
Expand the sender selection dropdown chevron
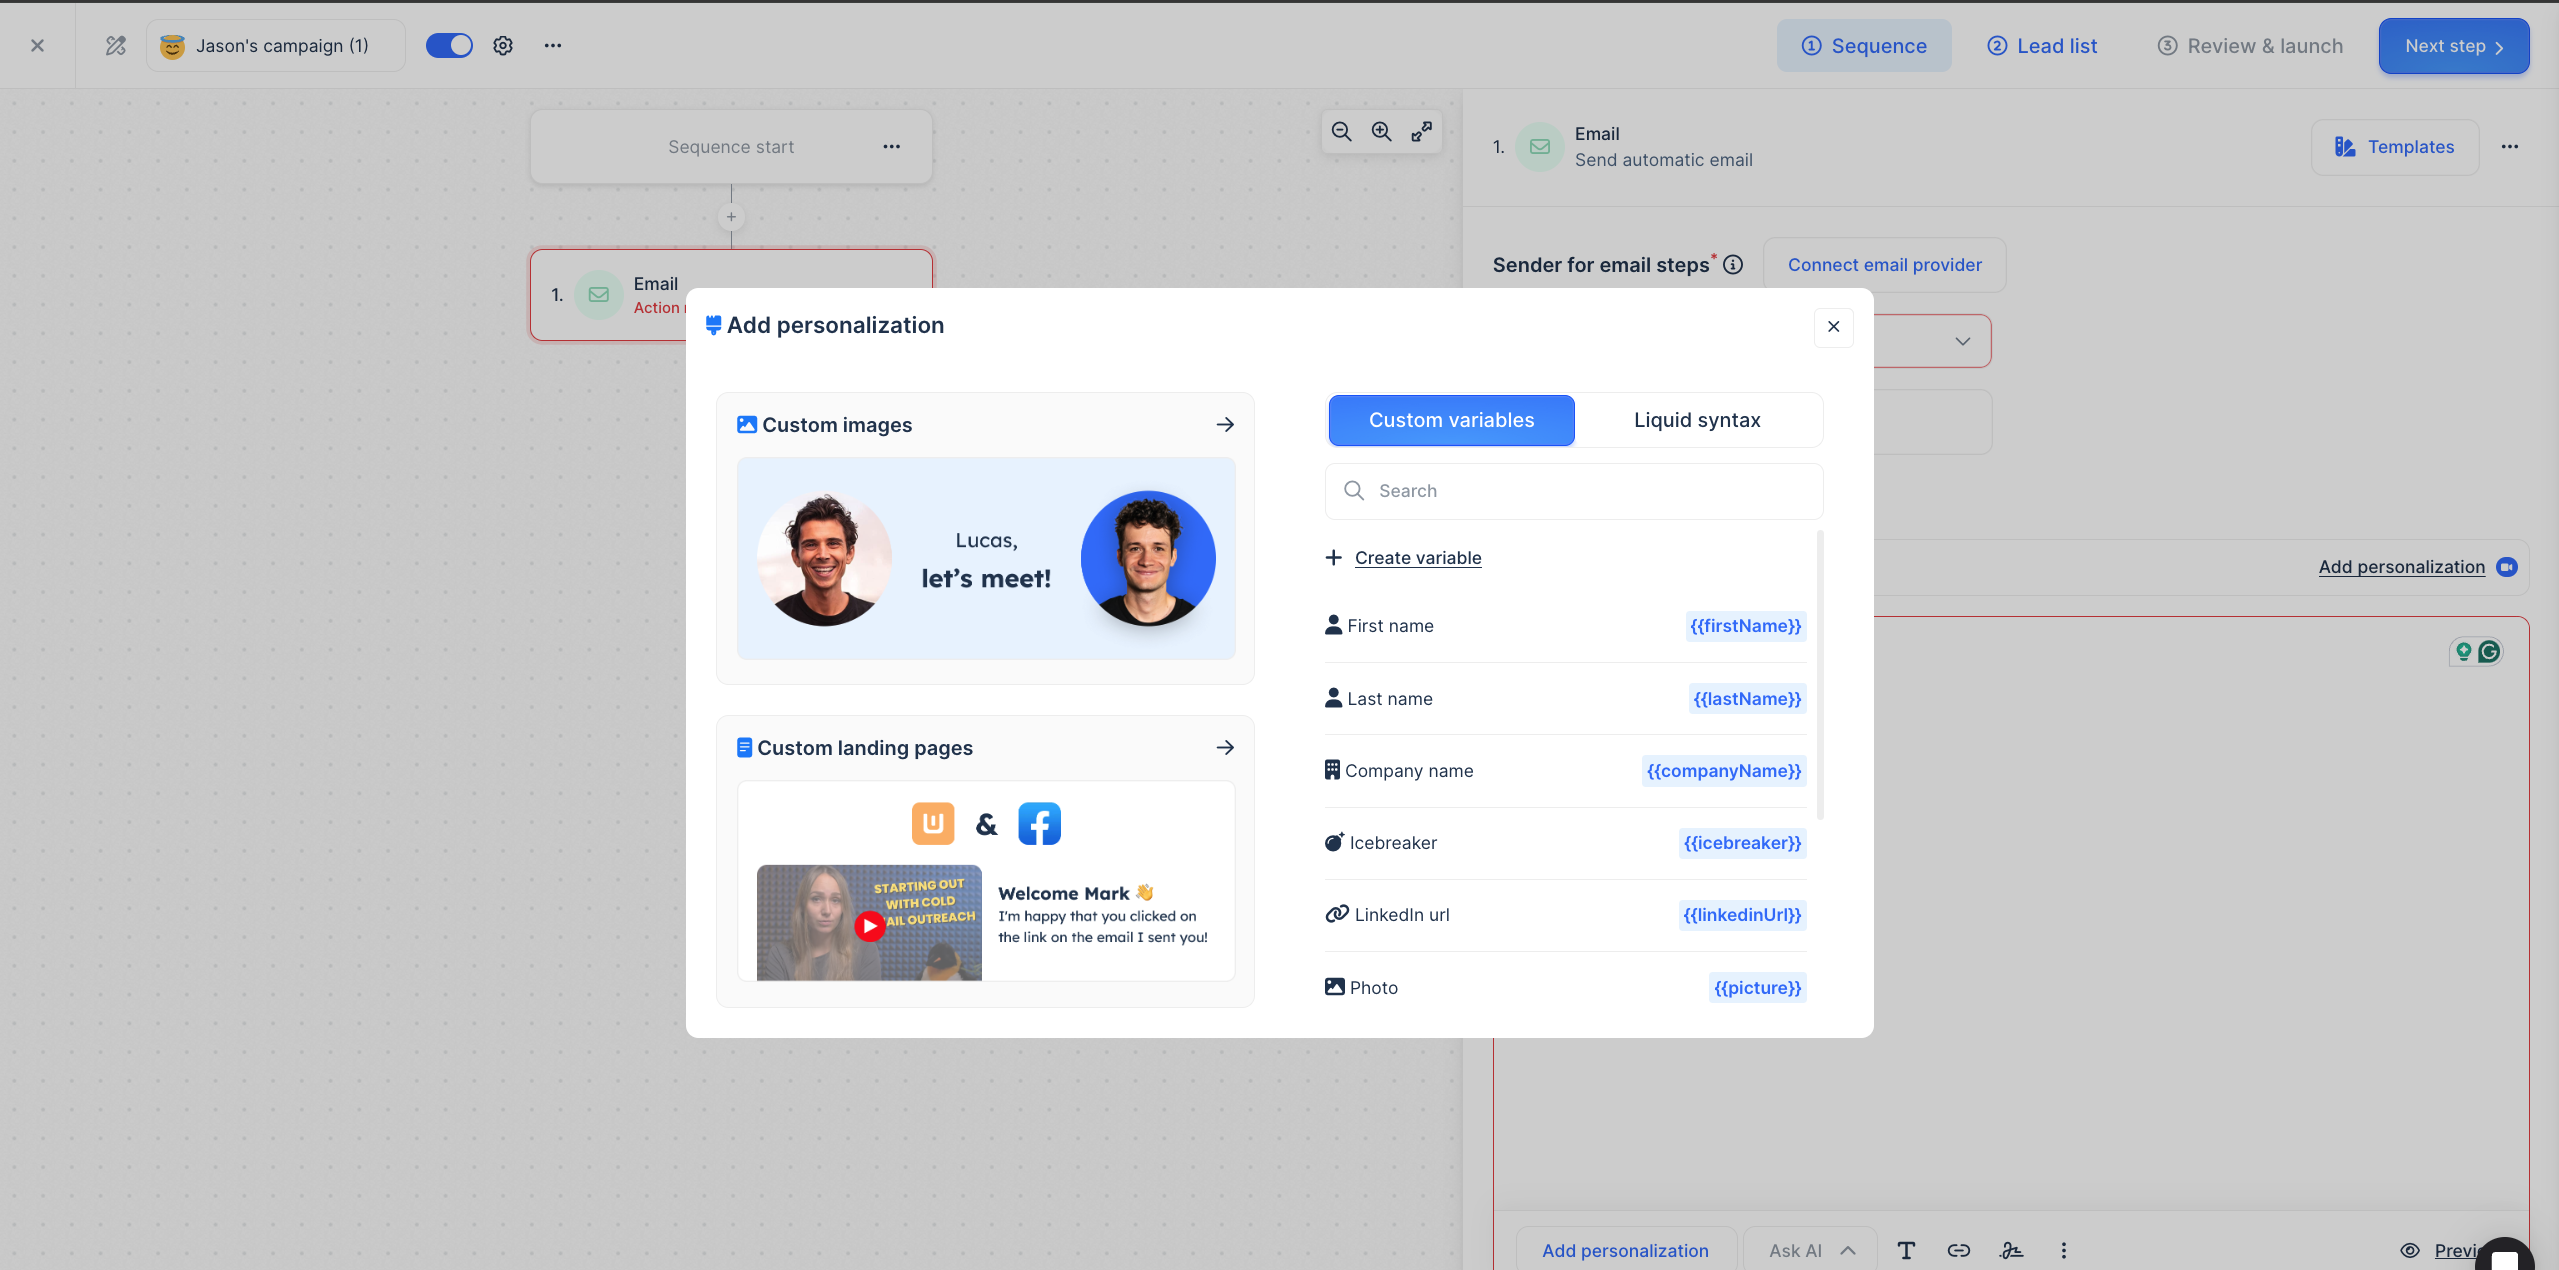click(1962, 341)
